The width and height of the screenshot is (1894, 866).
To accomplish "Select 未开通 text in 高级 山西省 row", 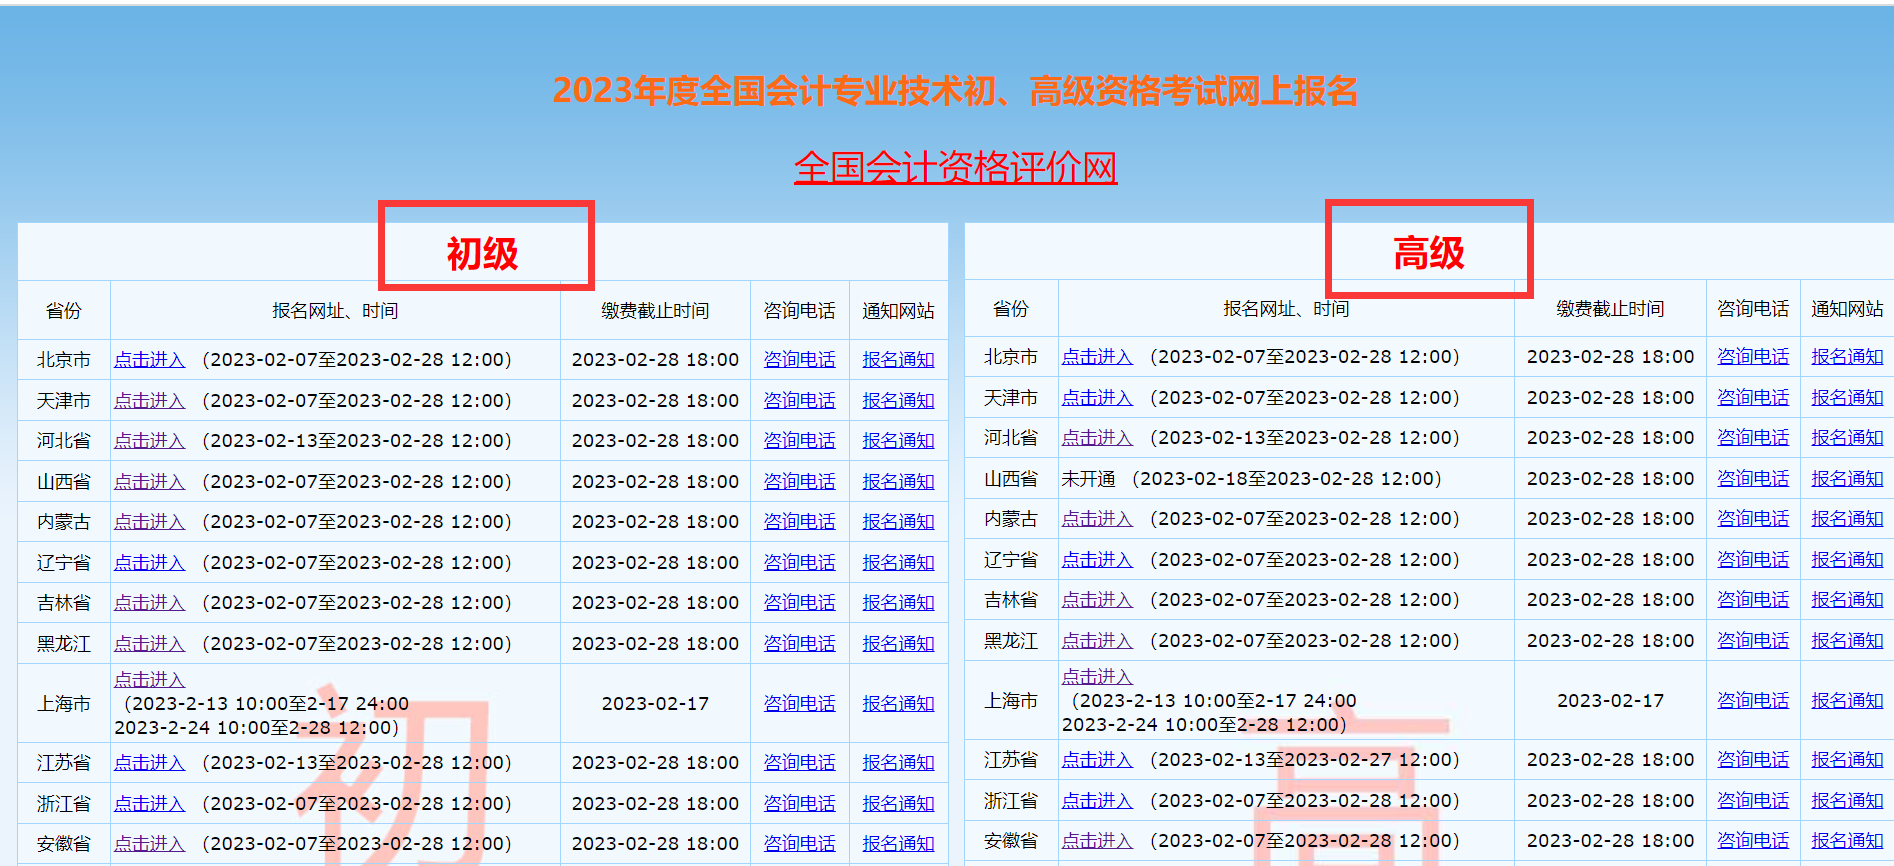I will point(1088,479).
